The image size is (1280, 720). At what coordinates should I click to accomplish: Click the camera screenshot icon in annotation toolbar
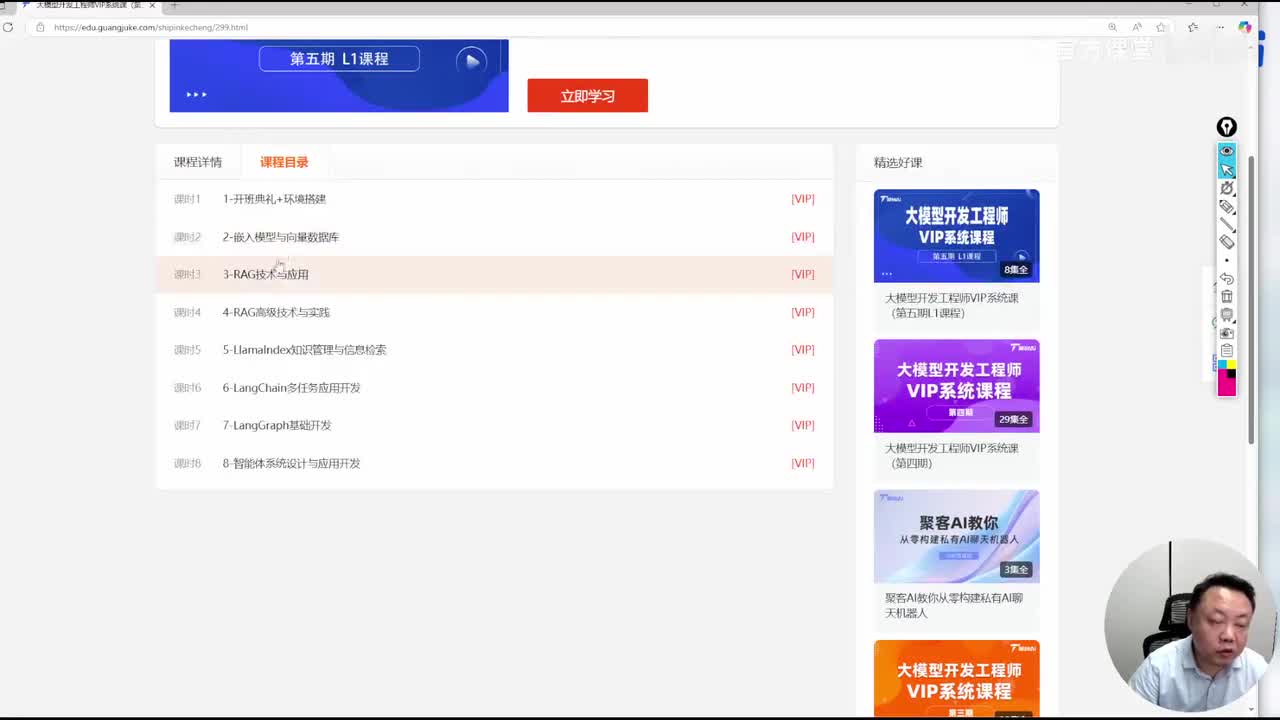point(1227,333)
